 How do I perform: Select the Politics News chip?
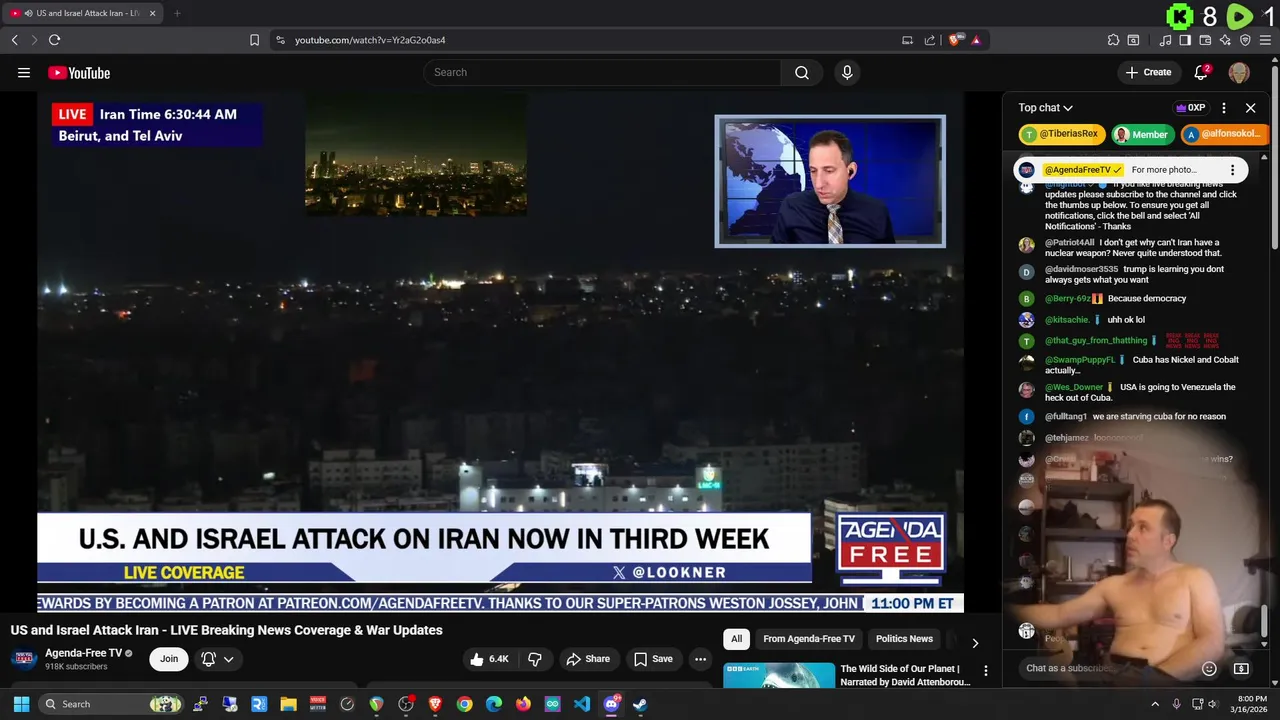click(x=904, y=639)
